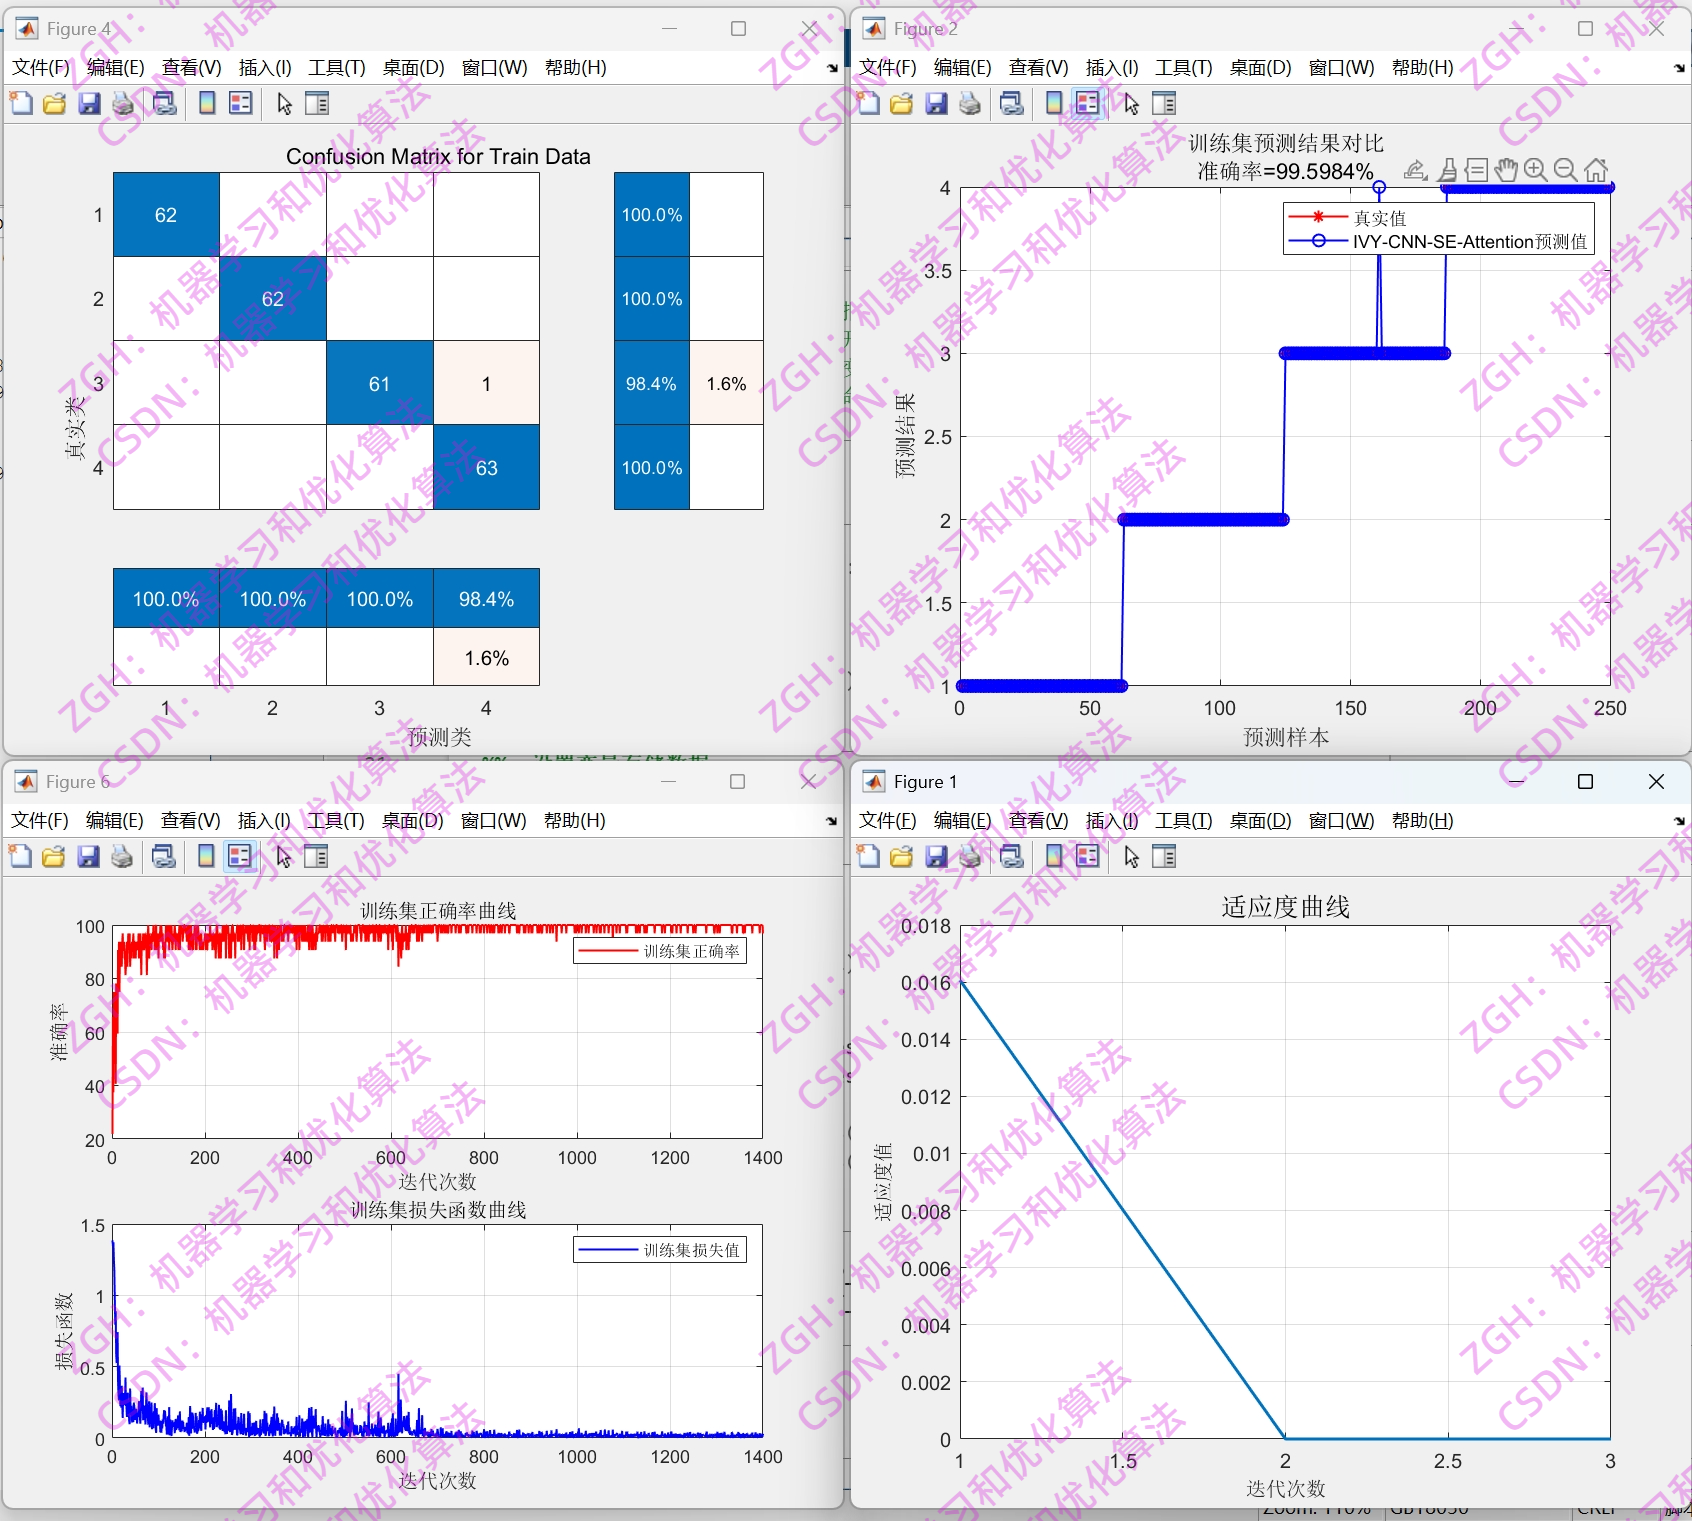Open Property Inspector icon in Figure 1
This screenshot has height=1521, width=1692.
click(1164, 856)
